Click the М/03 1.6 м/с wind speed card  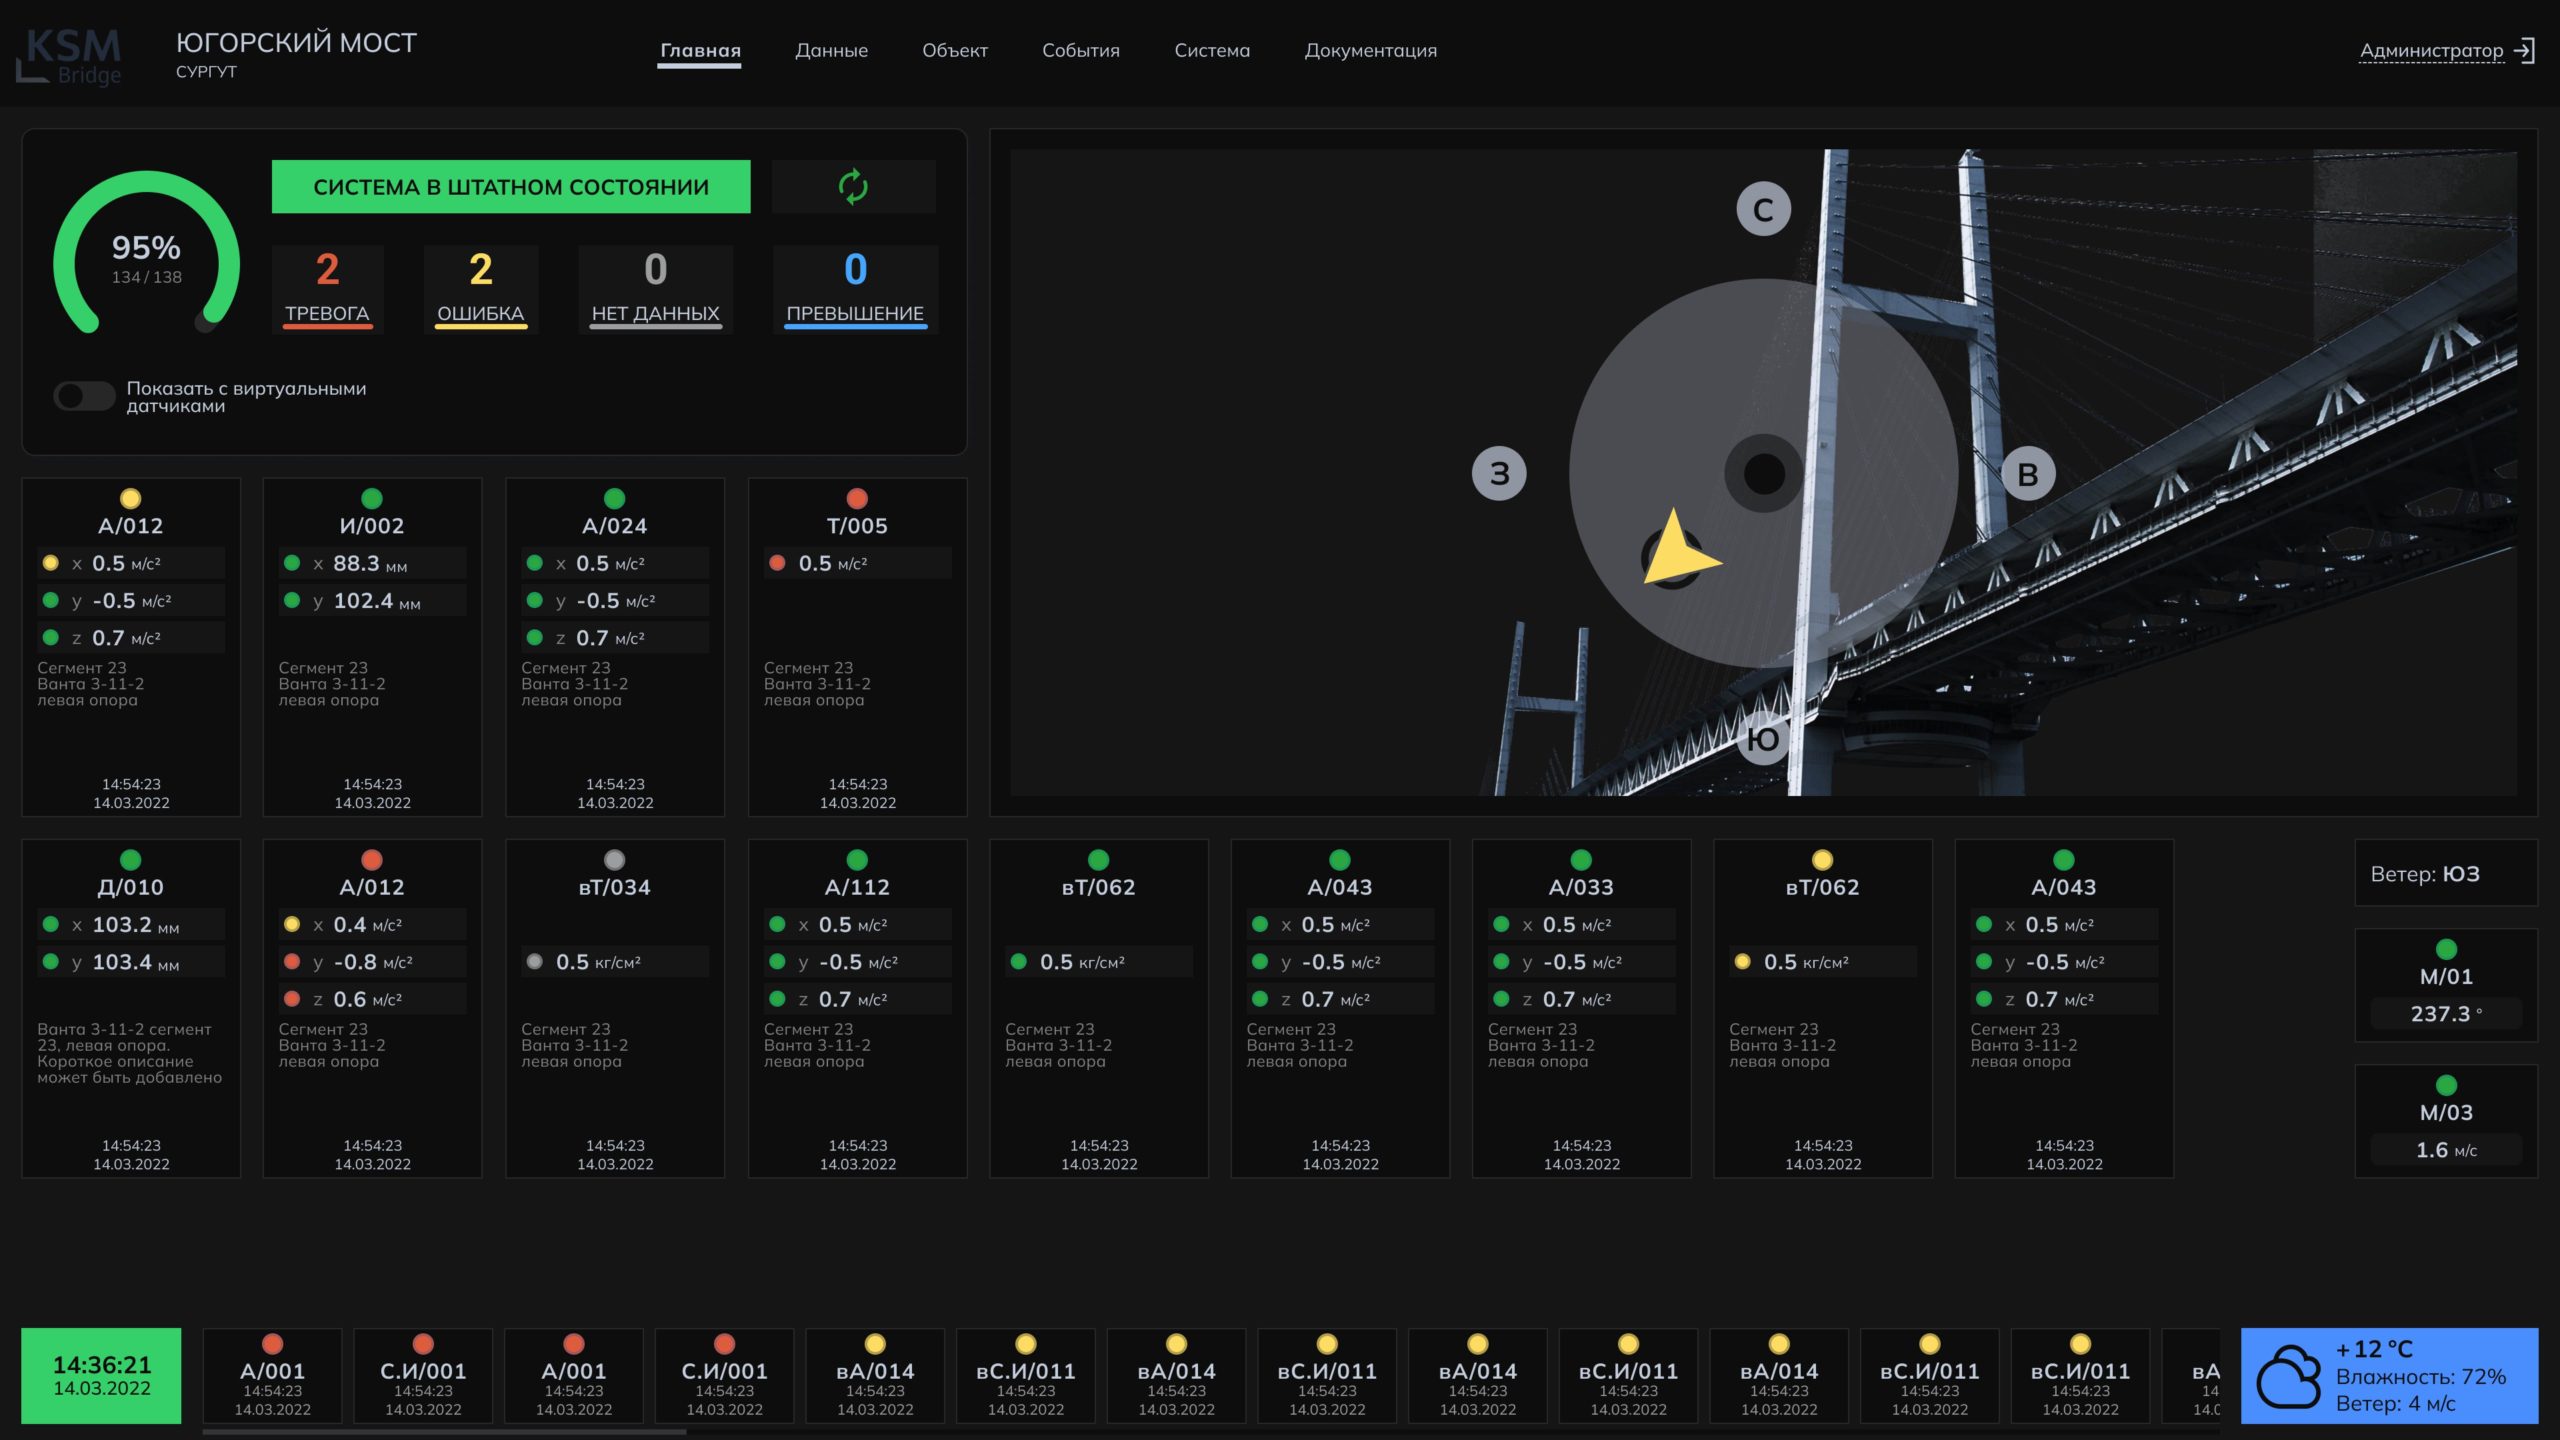tap(2446, 1121)
